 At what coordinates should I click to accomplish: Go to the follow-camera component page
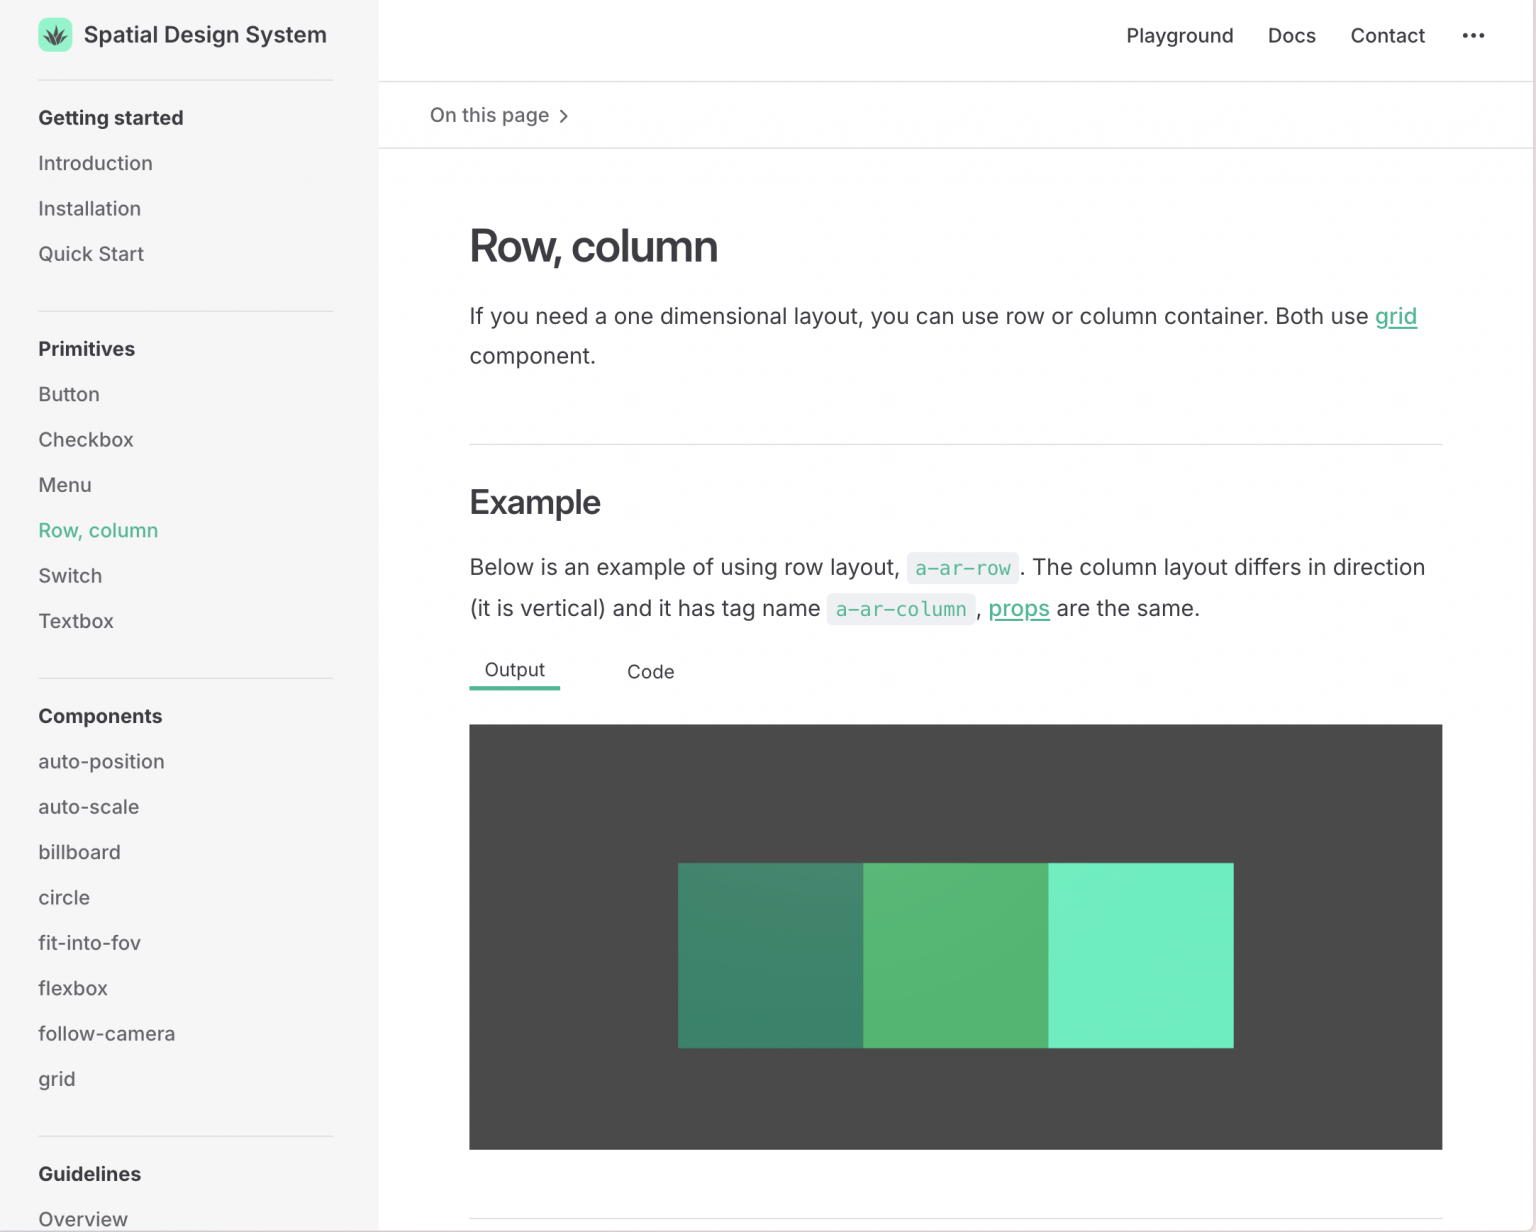(106, 1034)
